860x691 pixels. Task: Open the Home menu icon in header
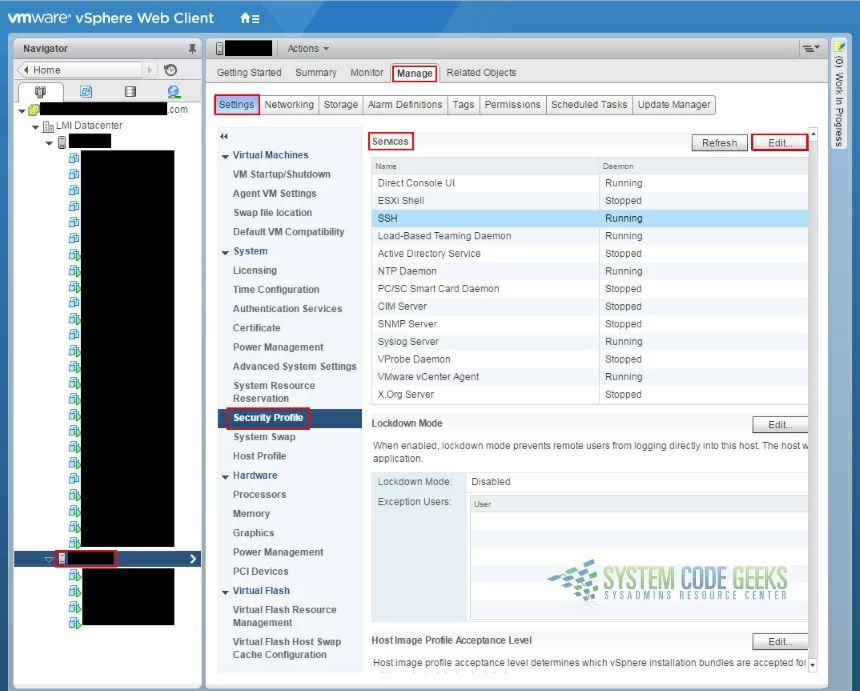[x=250, y=18]
